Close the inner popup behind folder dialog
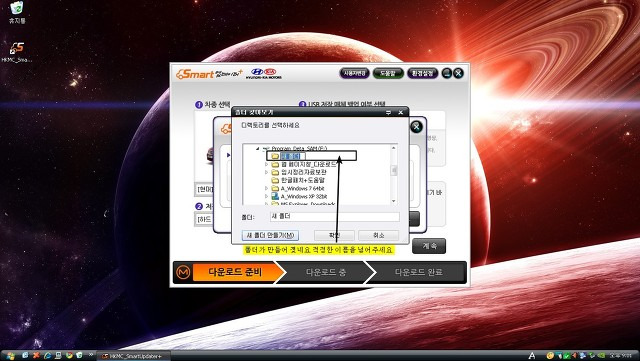Screen dimensions: 640x361 pyautogui.click(x=416, y=127)
